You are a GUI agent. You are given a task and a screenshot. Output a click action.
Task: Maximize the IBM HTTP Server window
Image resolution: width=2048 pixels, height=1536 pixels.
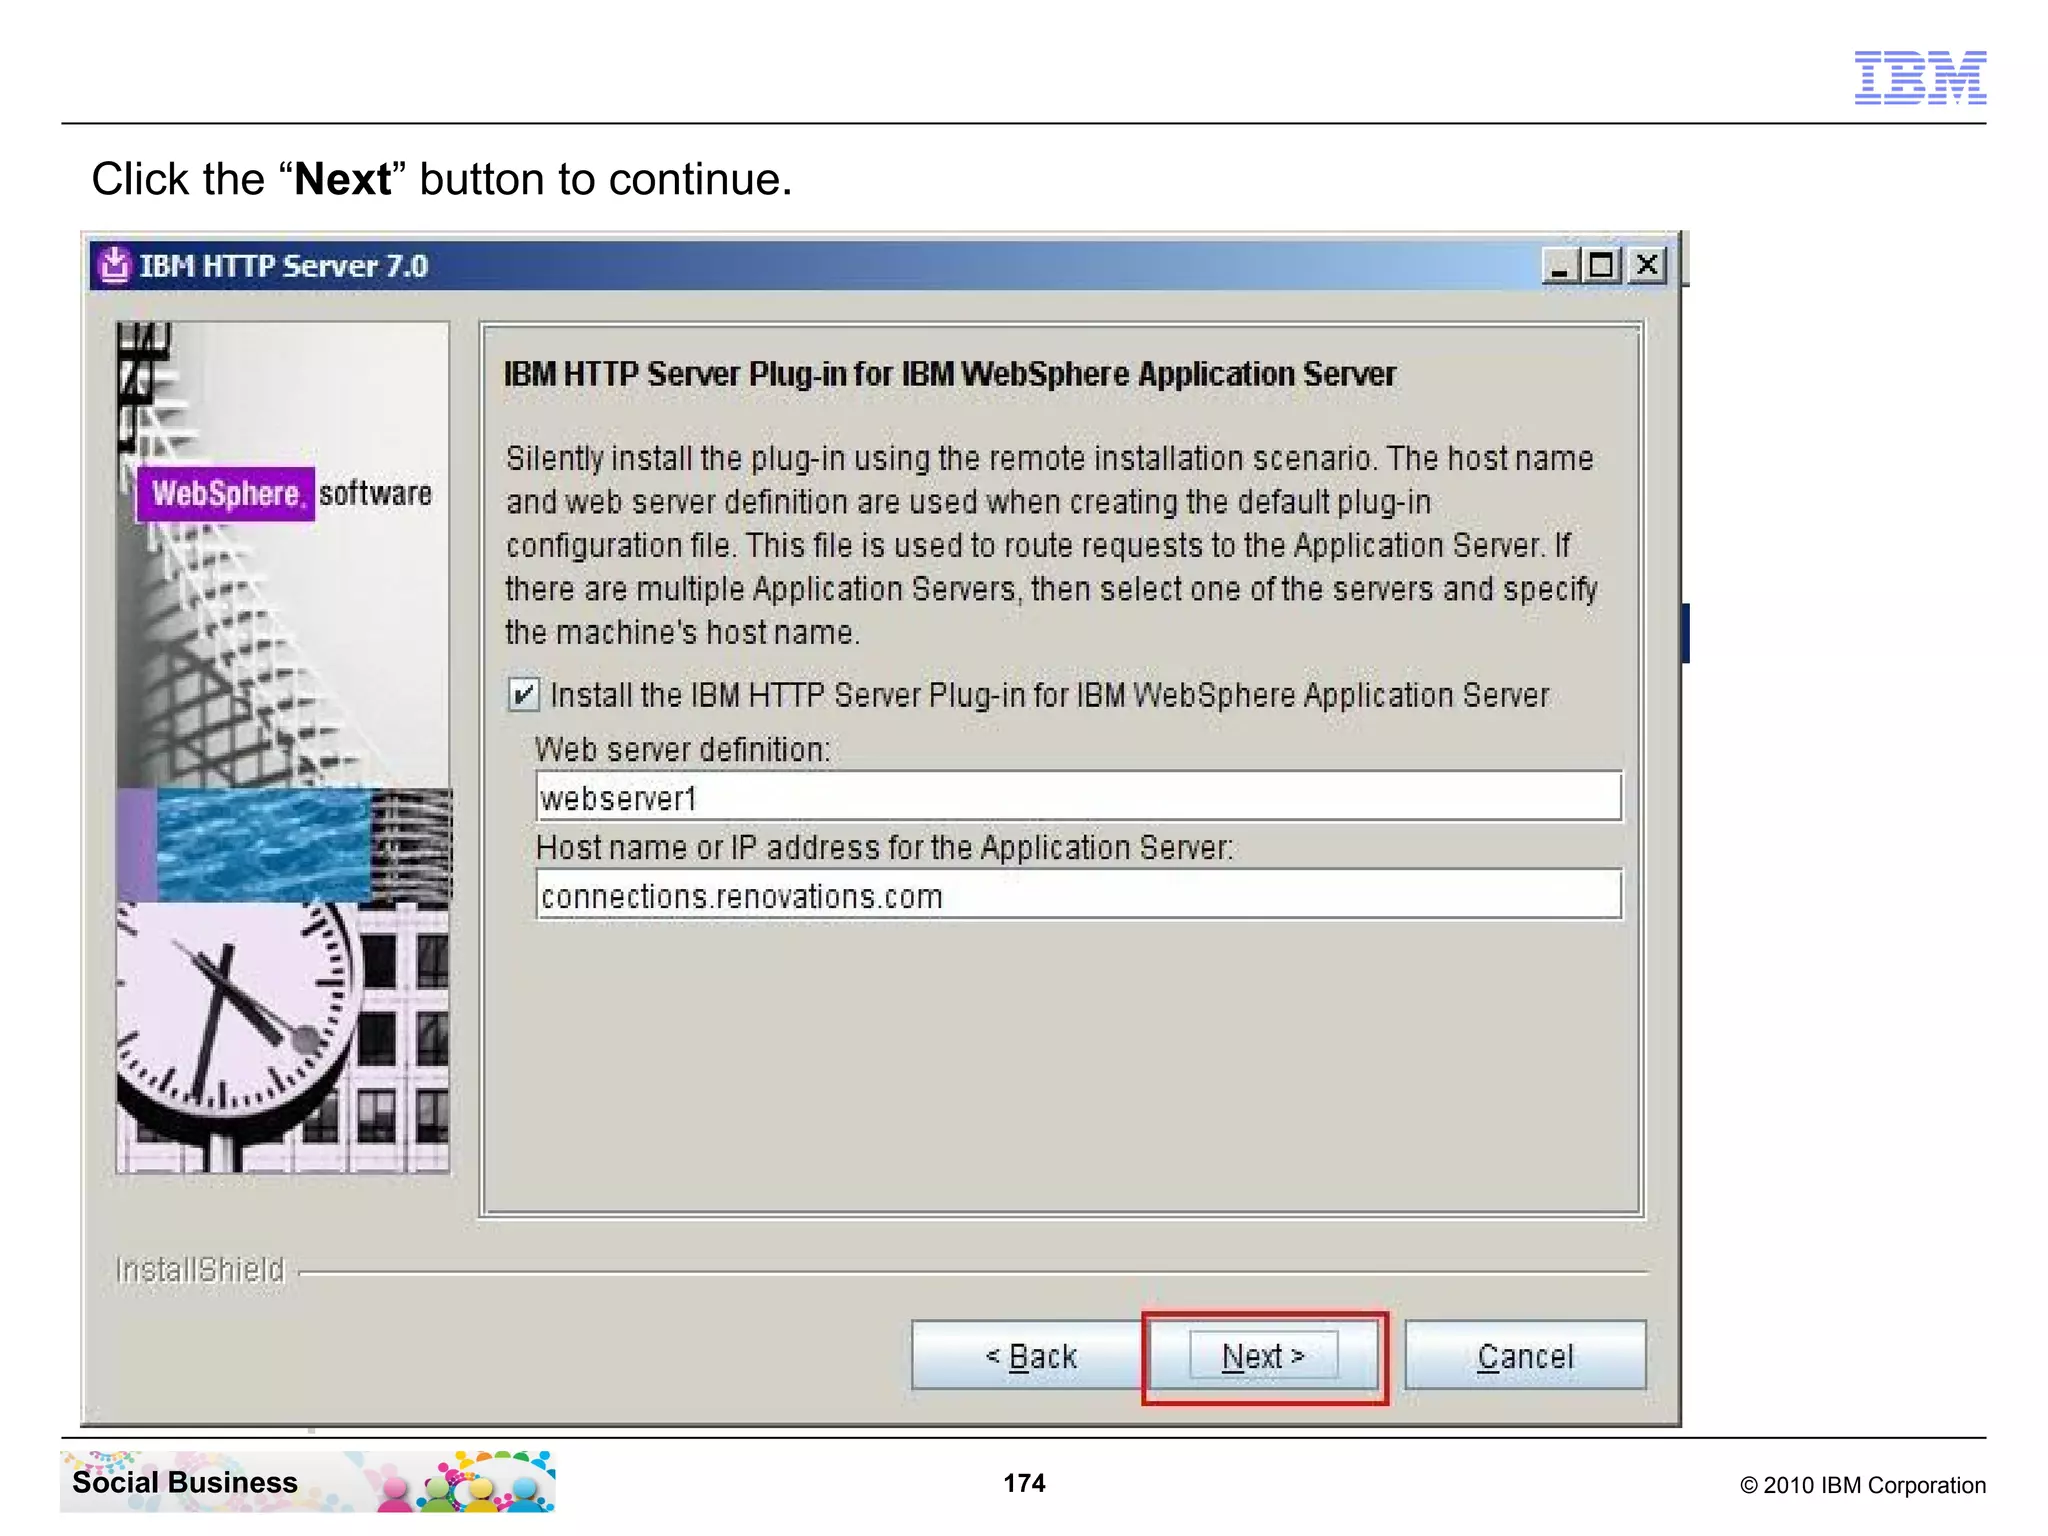coord(1601,266)
